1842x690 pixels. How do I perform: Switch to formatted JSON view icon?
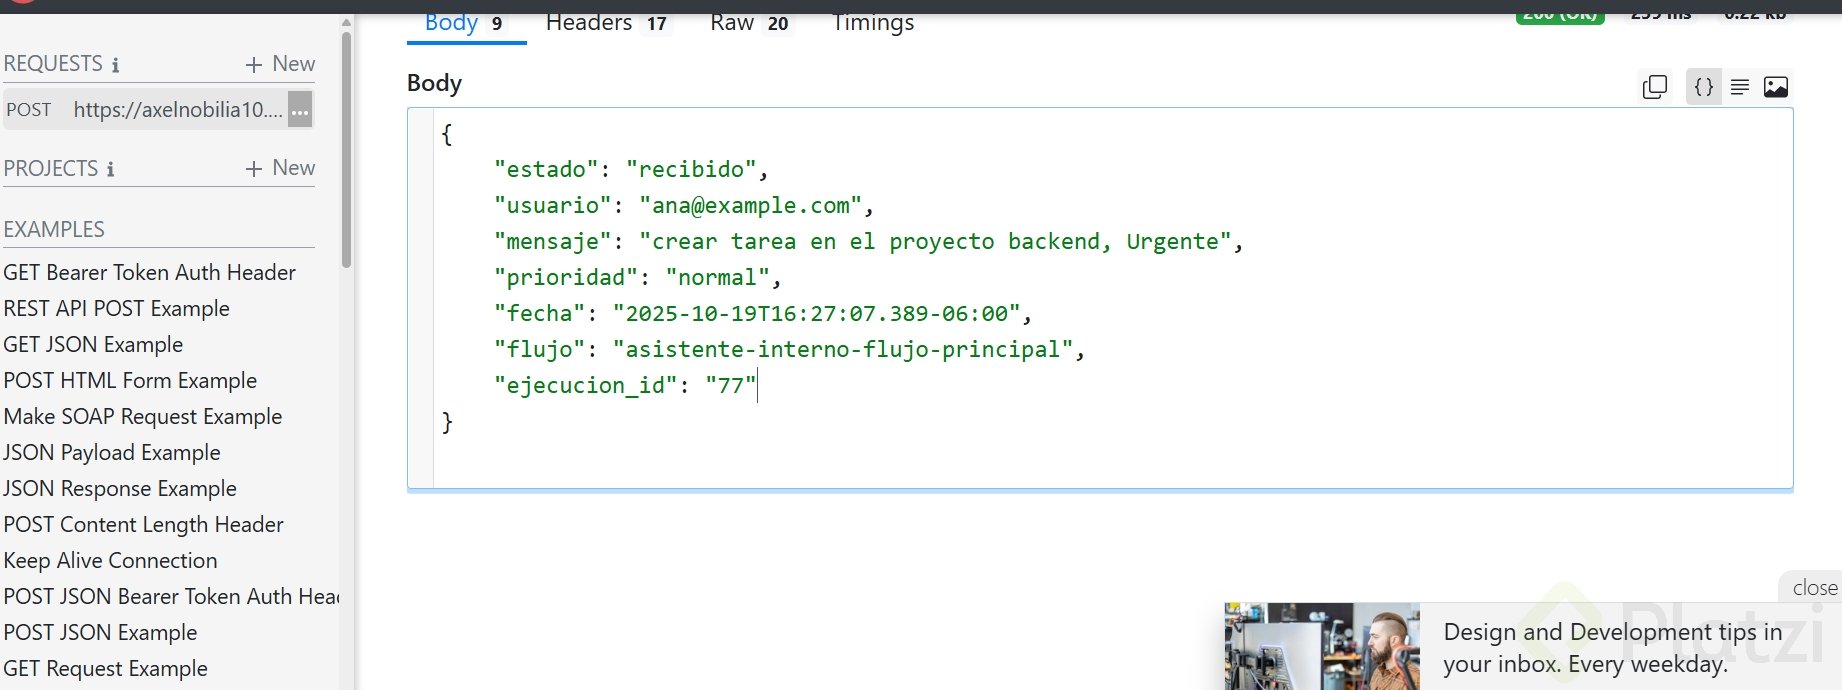pos(1704,87)
